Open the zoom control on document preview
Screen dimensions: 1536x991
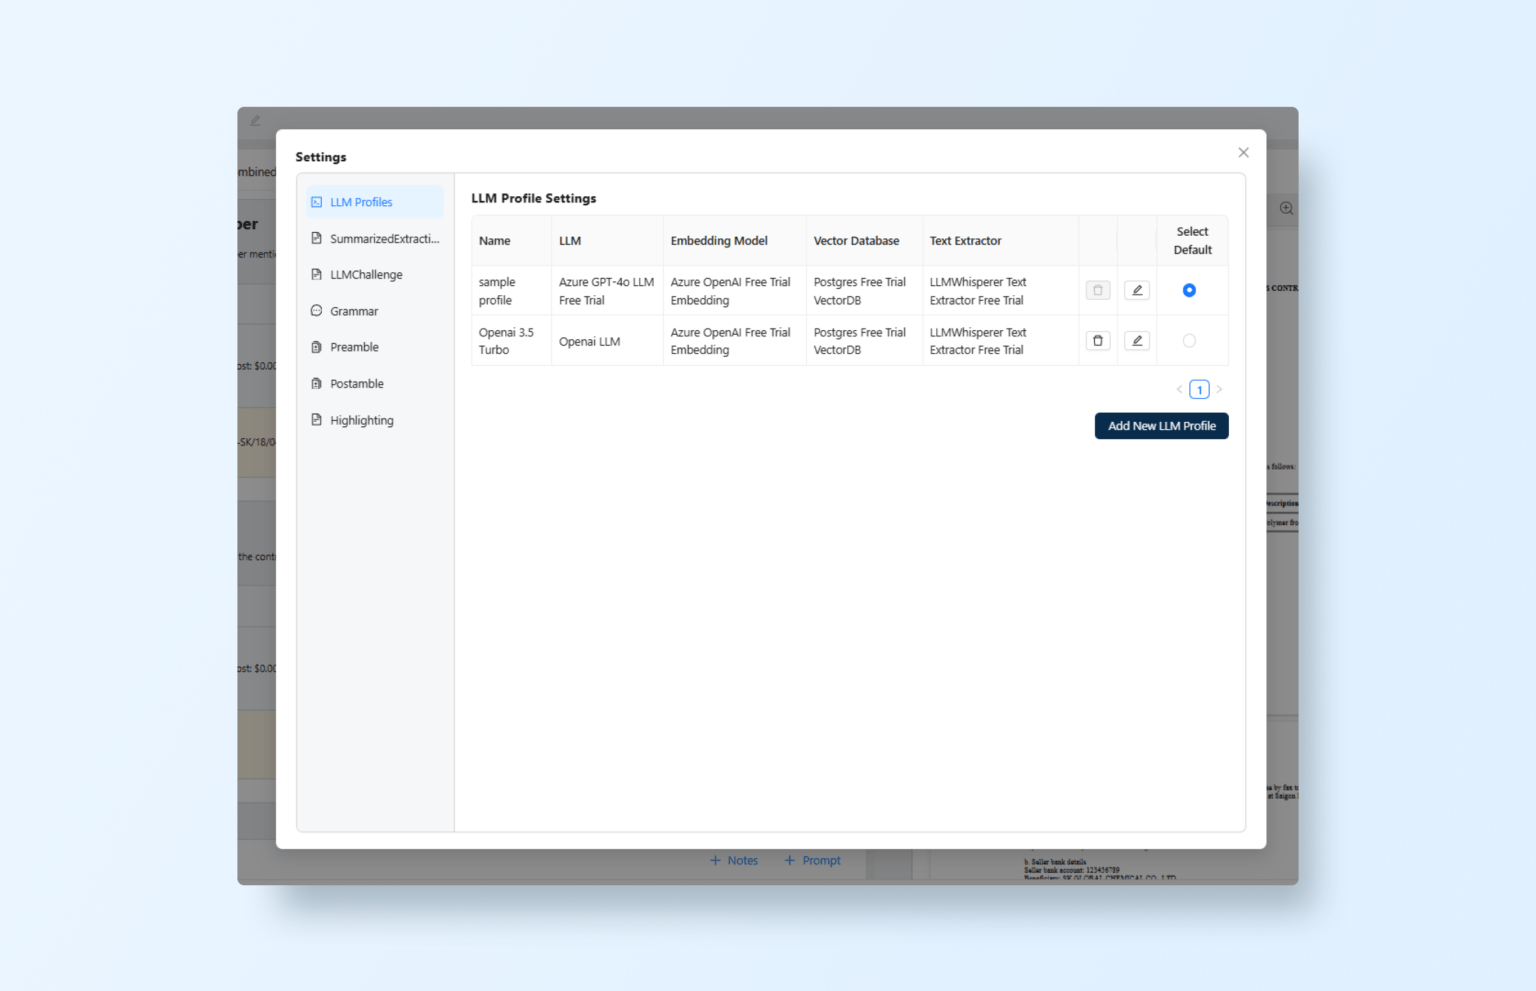click(x=1286, y=208)
